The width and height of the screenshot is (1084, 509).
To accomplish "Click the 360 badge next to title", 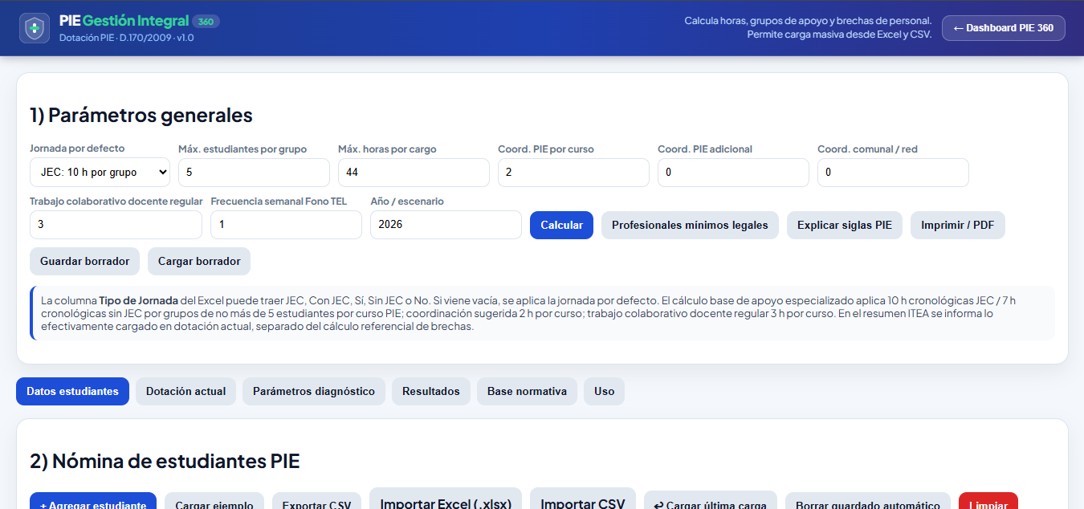I will point(205,21).
